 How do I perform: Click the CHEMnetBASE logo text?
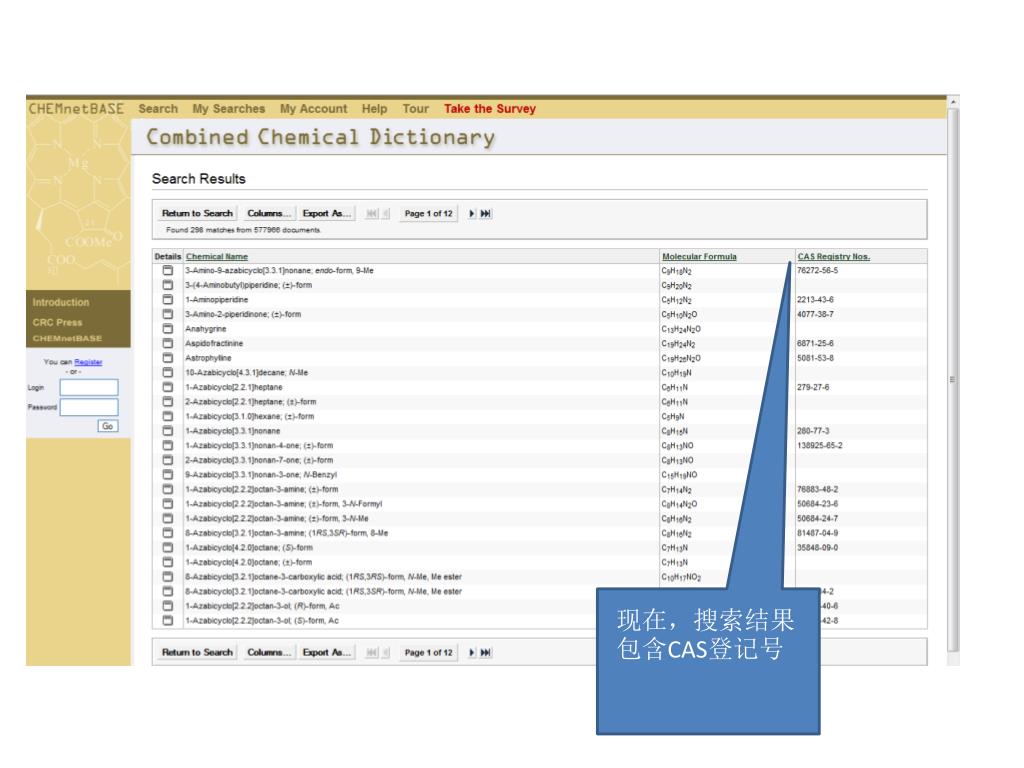point(76,108)
